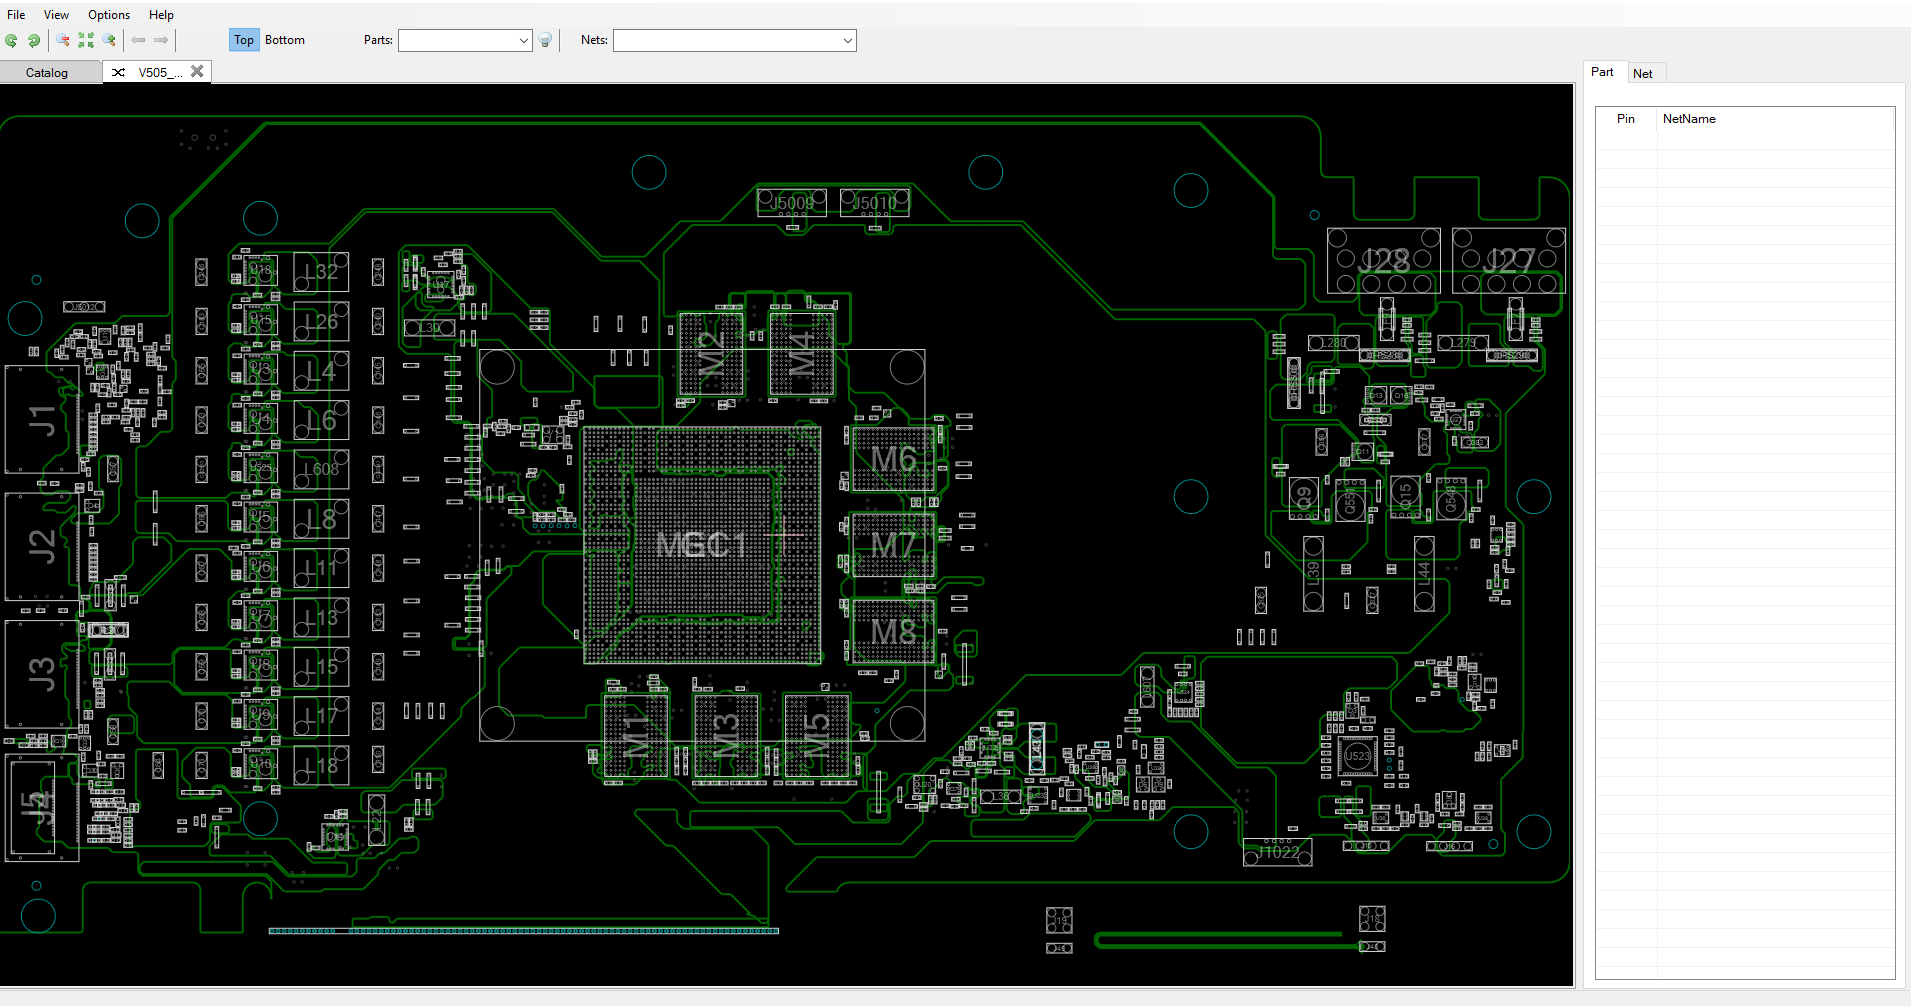Select the Net tab in side panel
This screenshot has width=1911, height=1006.
click(x=1643, y=73)
